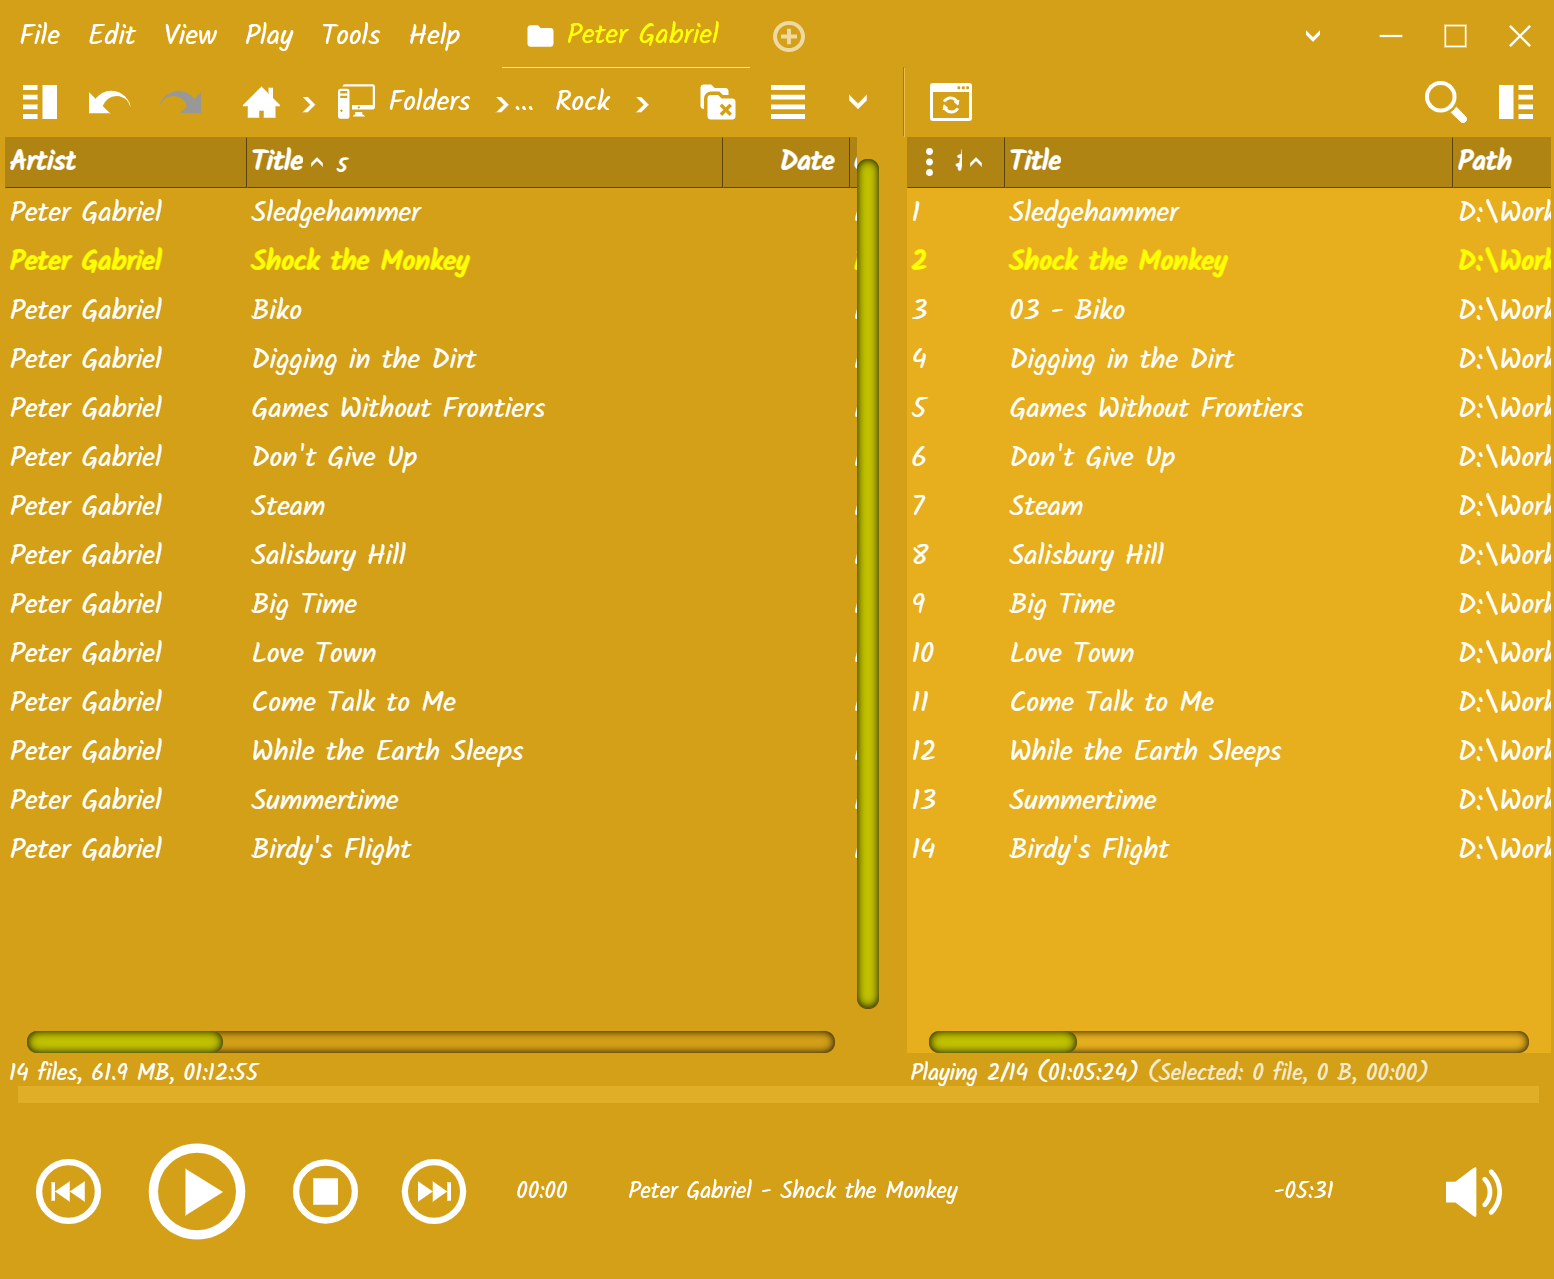Go to the previous track
1554x1279 pixels.
[68, 1191]
